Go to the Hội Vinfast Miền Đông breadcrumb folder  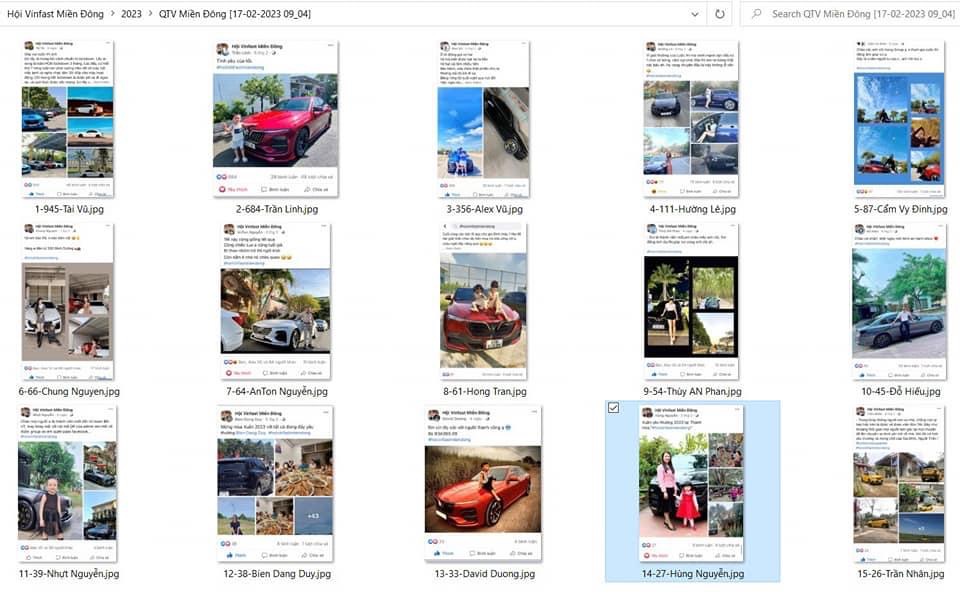click(x=54, y=14)
